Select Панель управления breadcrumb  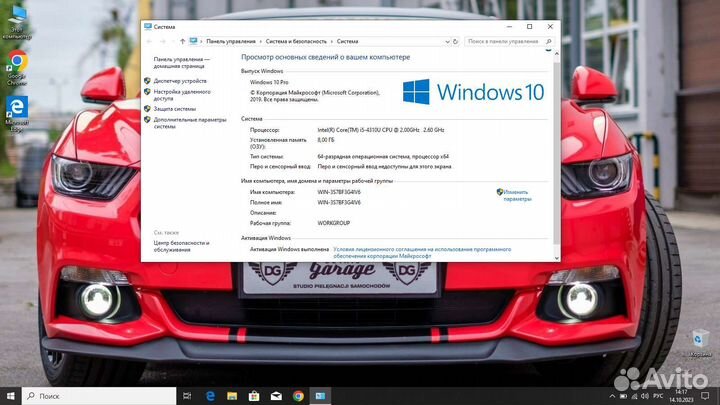[x=231, y=41]
